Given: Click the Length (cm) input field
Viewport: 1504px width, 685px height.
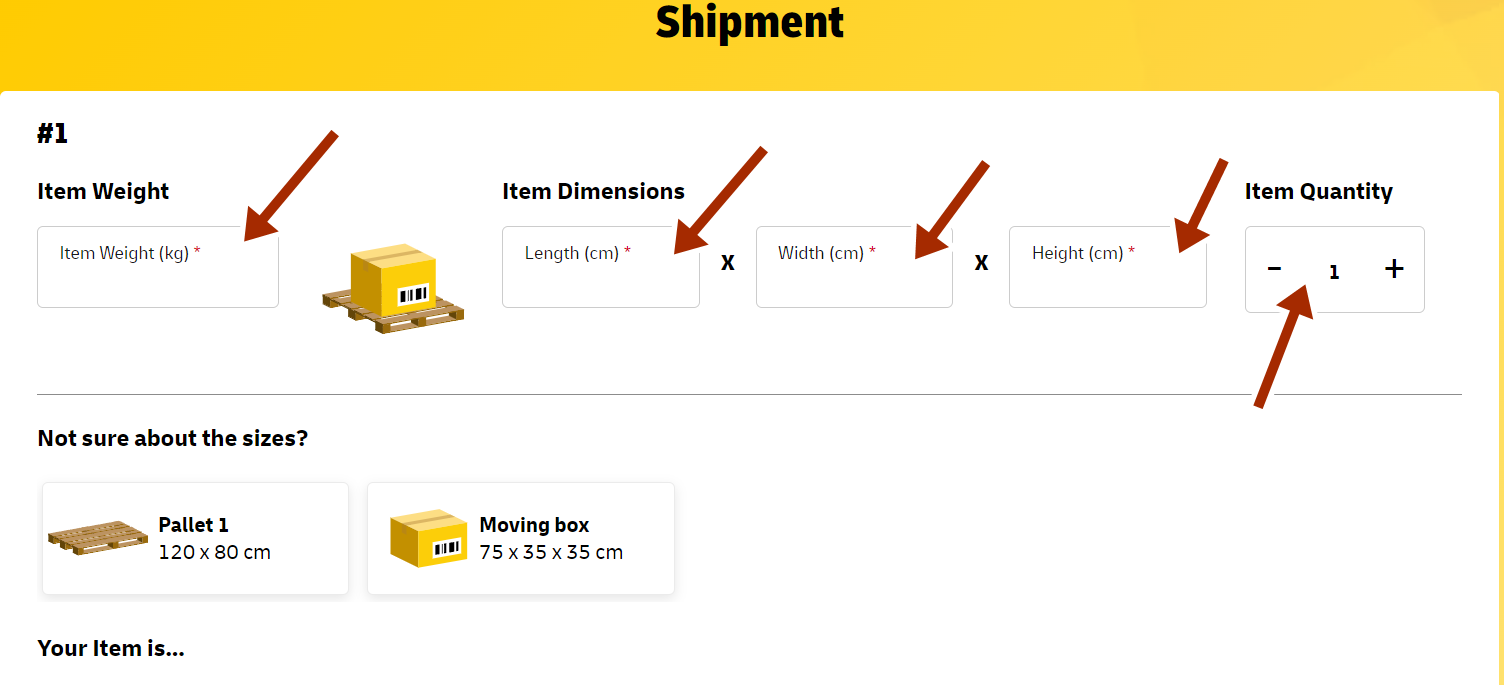Looking at the screenshot, I should (600, 267).
